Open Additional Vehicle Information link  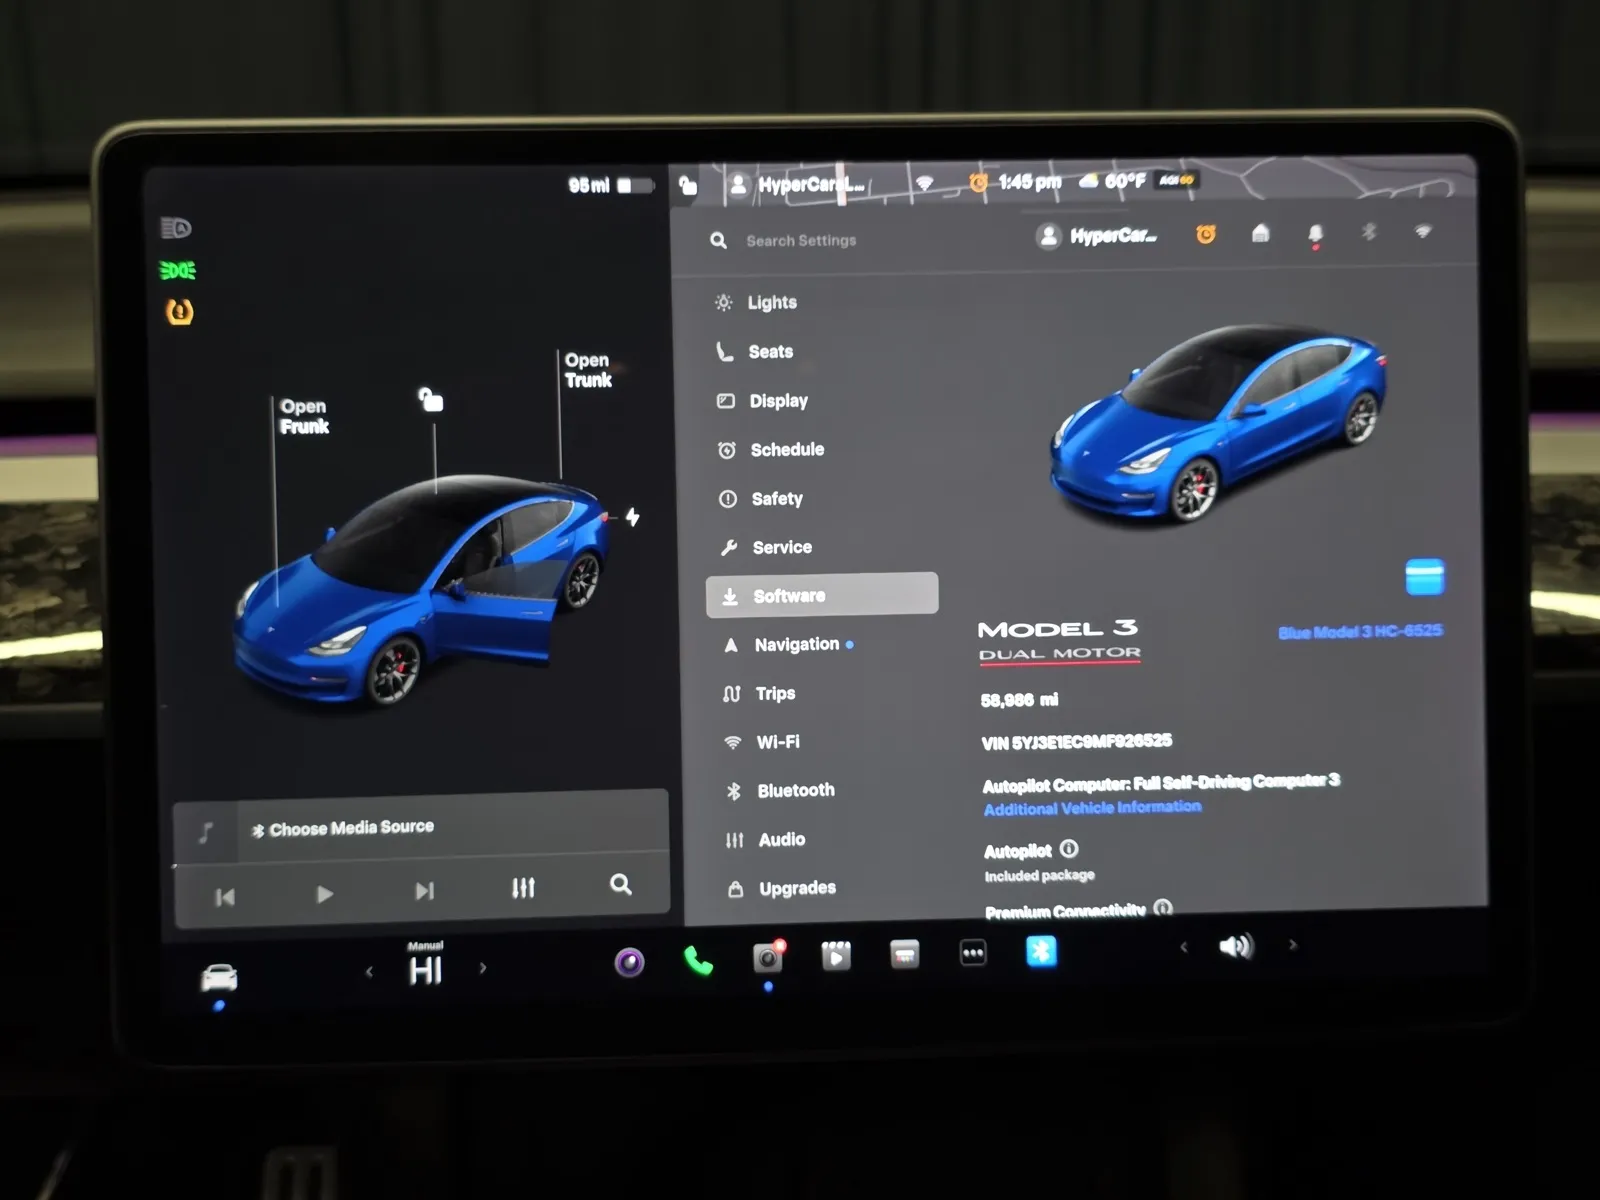(1092, 808)
